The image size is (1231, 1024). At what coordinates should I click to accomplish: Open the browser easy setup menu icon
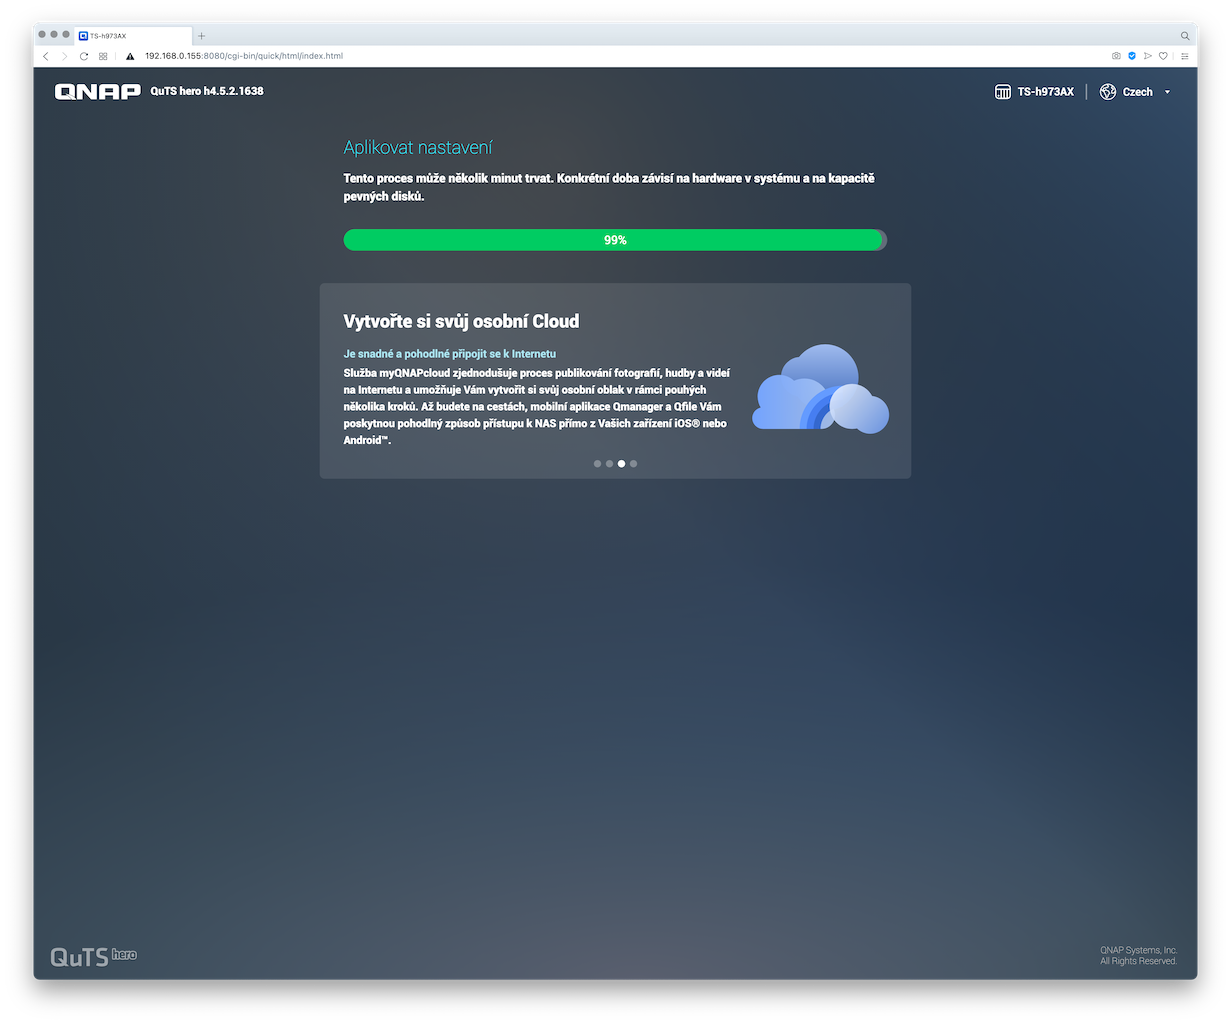[x=1185, y=56]
